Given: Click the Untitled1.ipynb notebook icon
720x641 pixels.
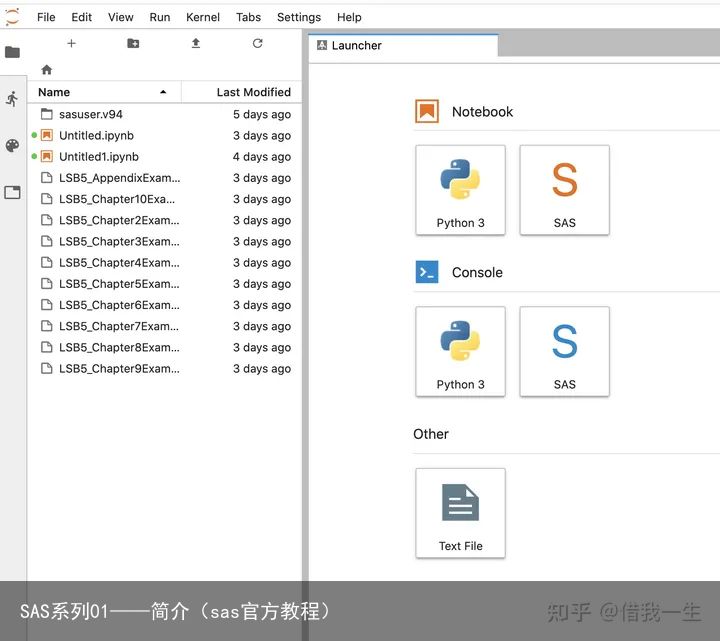Looking at the screenshot, I should [x=46, y=156].
